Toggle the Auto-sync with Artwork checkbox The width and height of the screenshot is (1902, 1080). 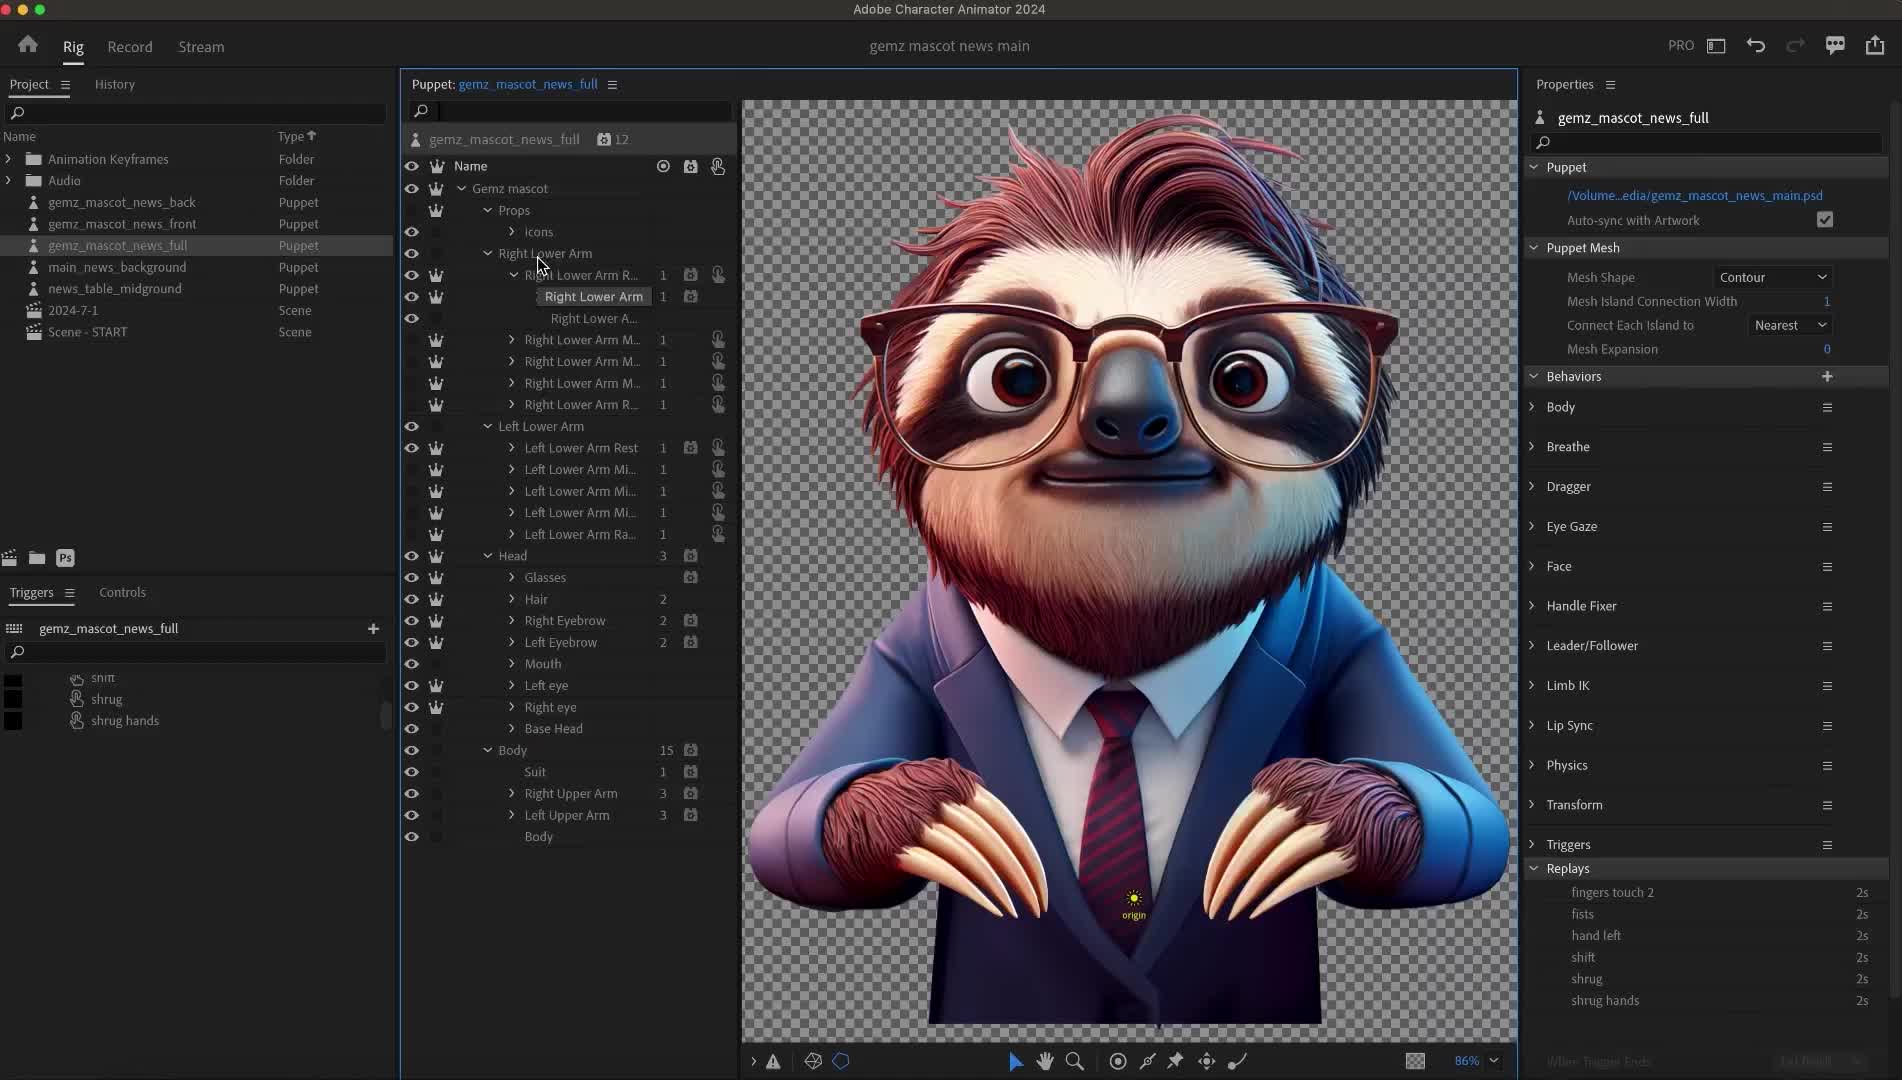pyautogui.click(x=1825, y=220)
